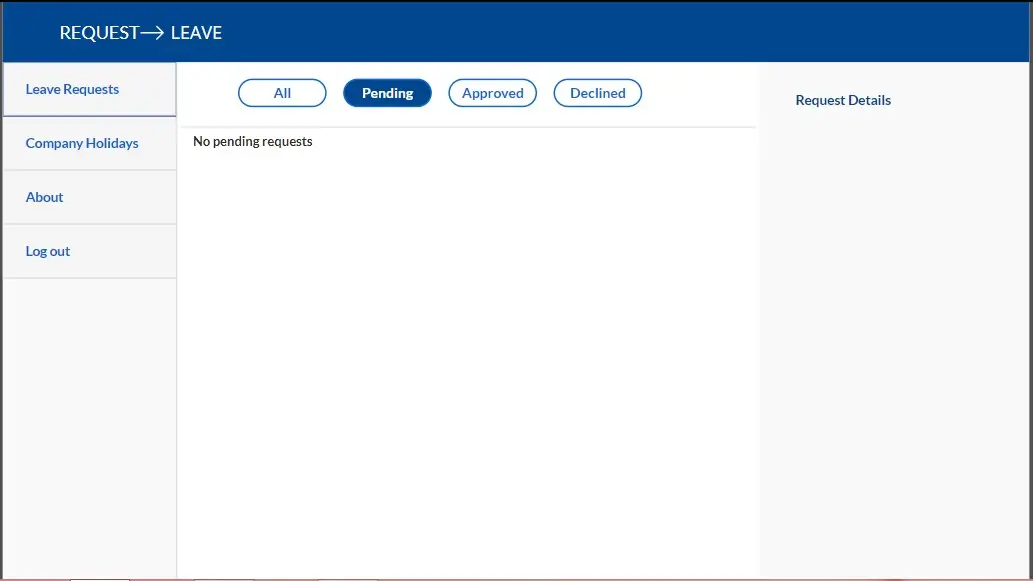
Task: Click the Request Details heading
Action: 843,100
